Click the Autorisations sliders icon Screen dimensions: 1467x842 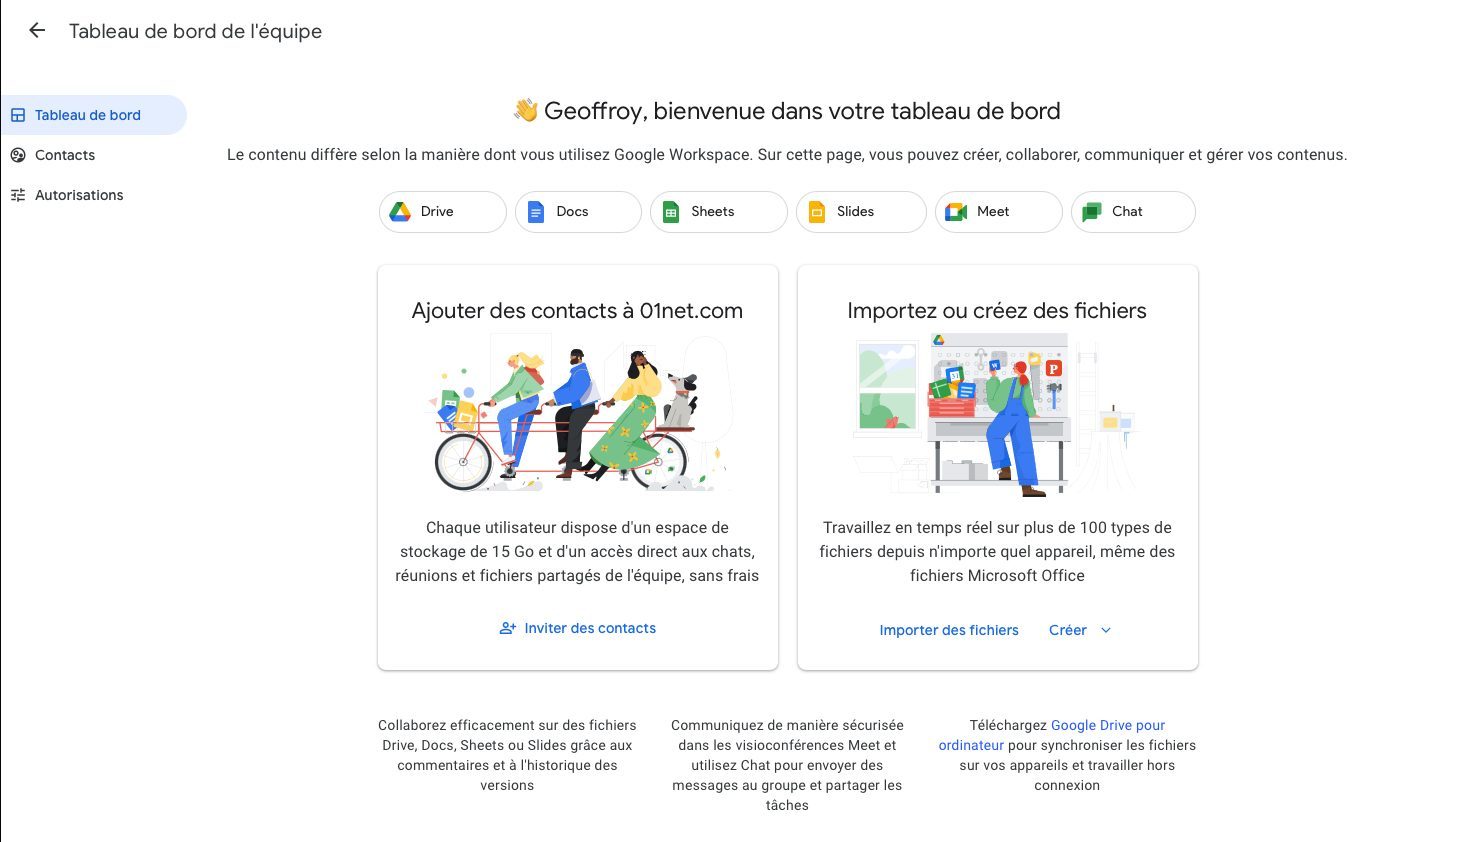18,195
